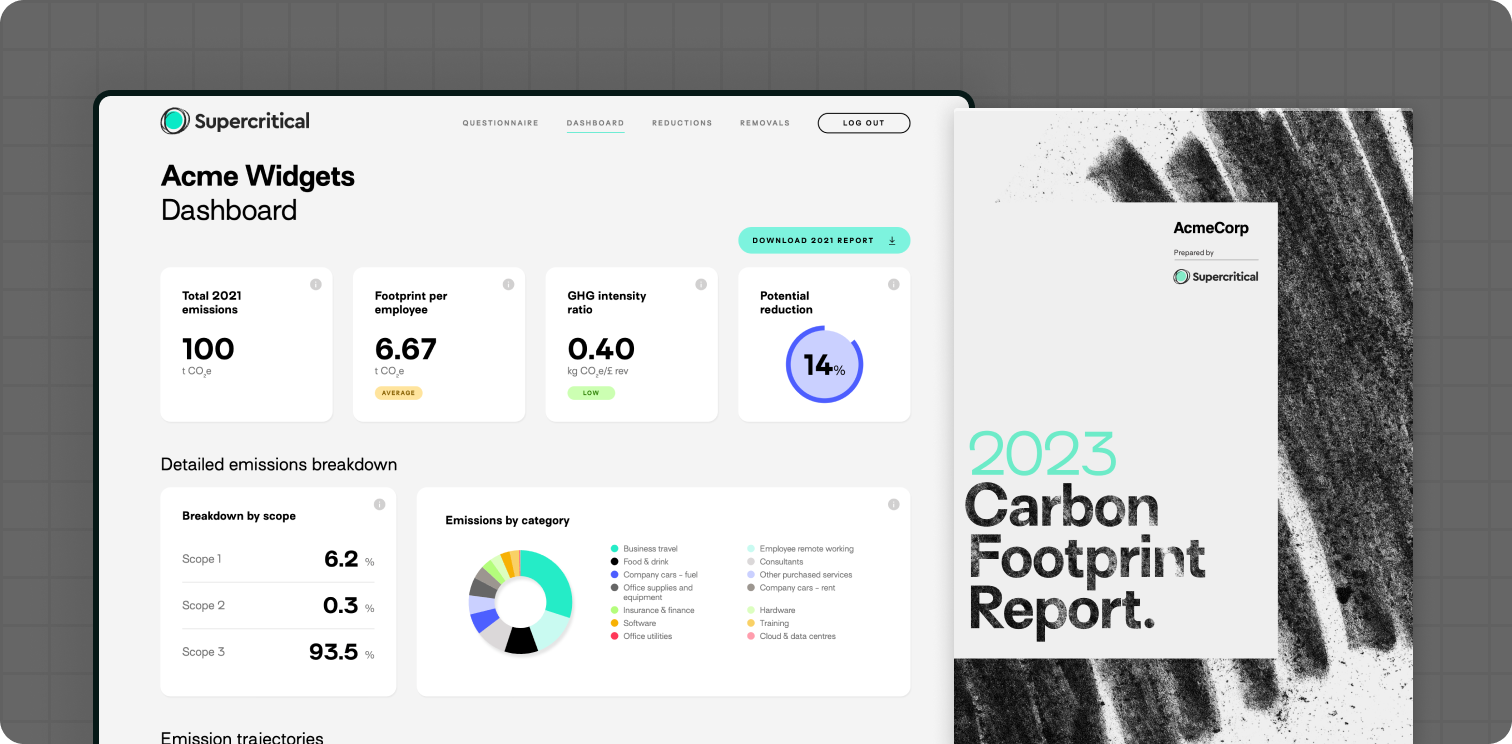Open info icon on Total 2021 emissions card

coord(316,285)
